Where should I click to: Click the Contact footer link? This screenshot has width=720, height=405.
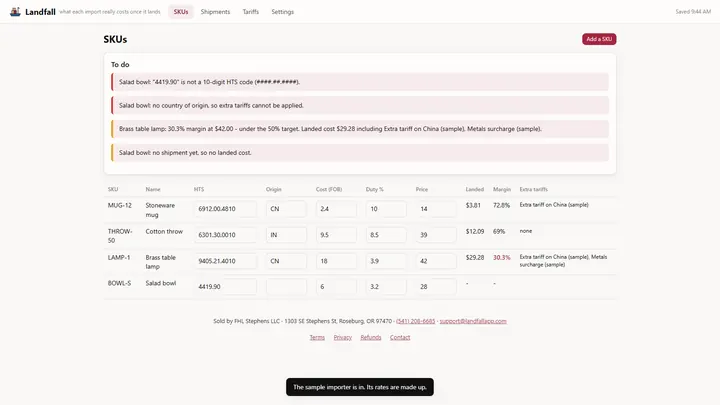click(400, 337)
